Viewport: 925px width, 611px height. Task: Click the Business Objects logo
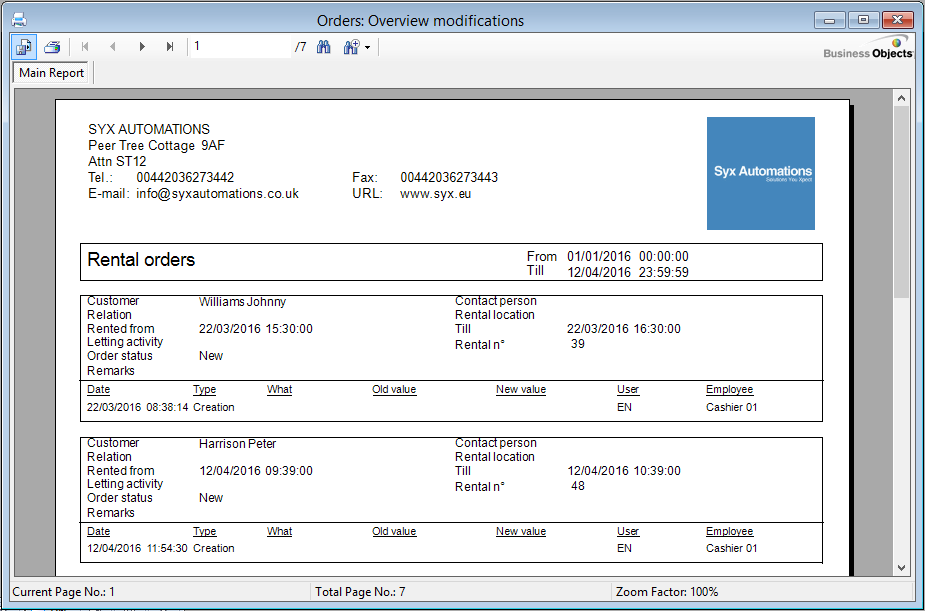coord(868,48)
